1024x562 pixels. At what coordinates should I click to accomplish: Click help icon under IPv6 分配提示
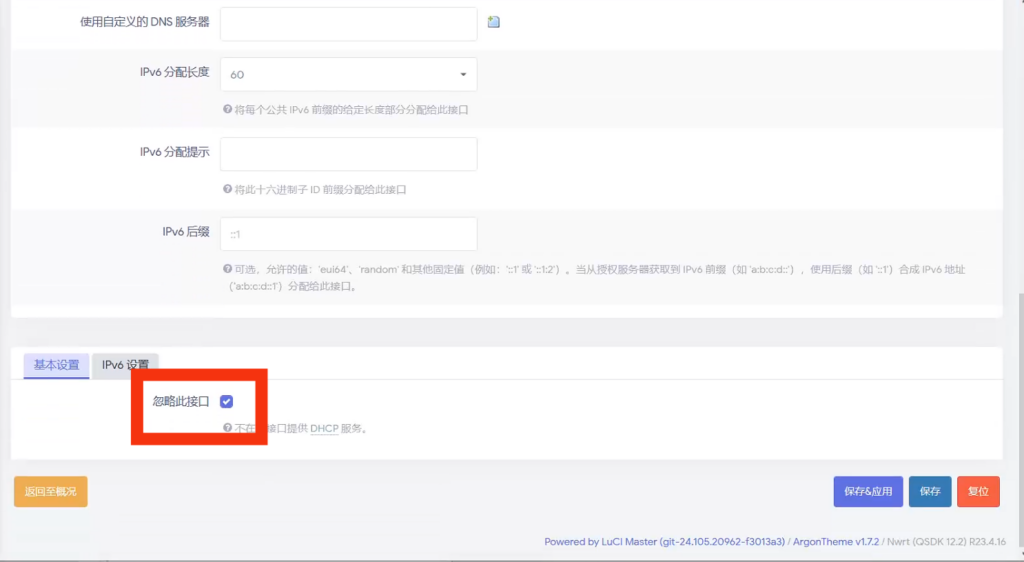pyautogui.click(x=228, y=189)
